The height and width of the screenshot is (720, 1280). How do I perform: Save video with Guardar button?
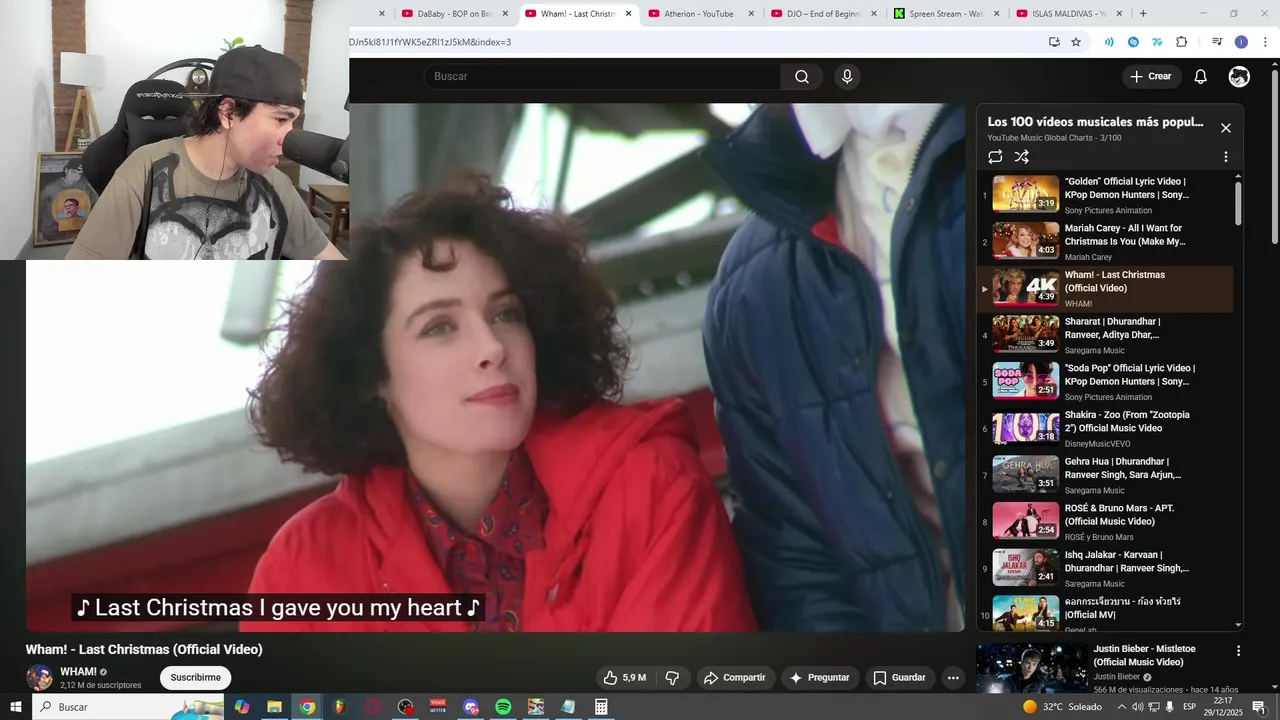[x=900, y=678]
